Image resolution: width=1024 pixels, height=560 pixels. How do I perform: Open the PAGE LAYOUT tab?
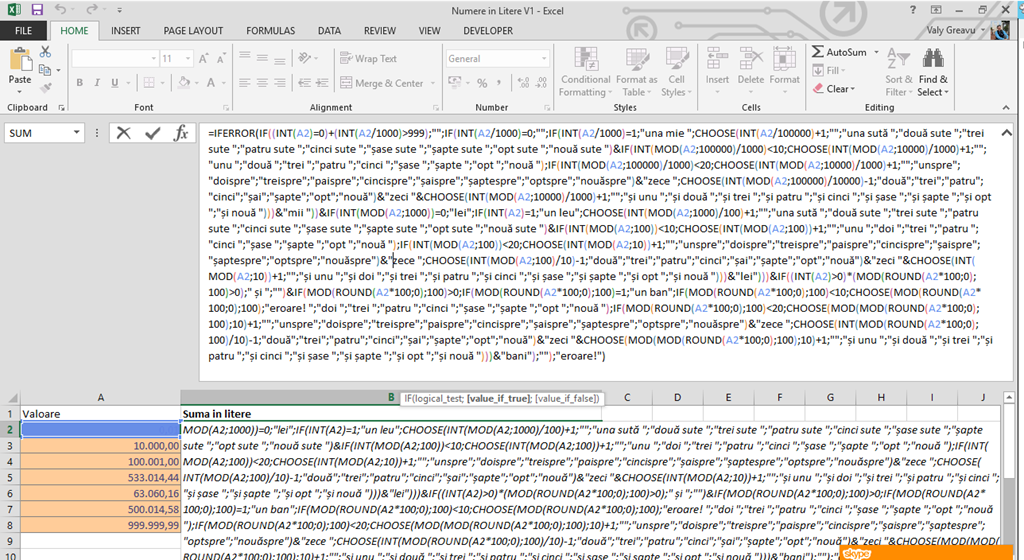pos(193,31)
